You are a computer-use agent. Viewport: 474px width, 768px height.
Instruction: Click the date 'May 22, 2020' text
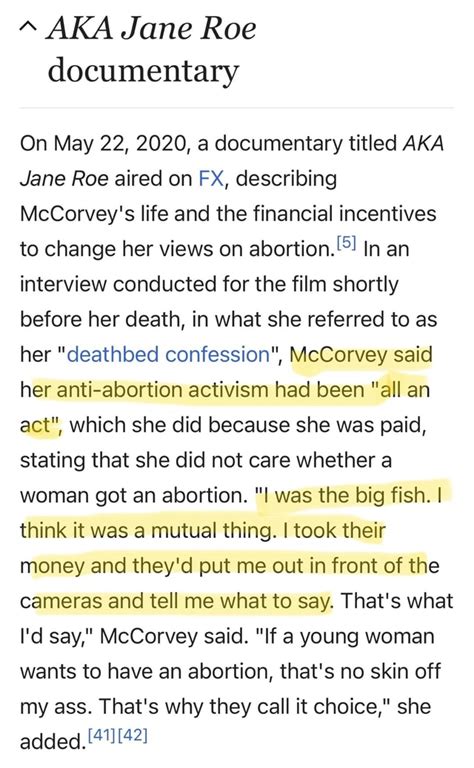119,144
